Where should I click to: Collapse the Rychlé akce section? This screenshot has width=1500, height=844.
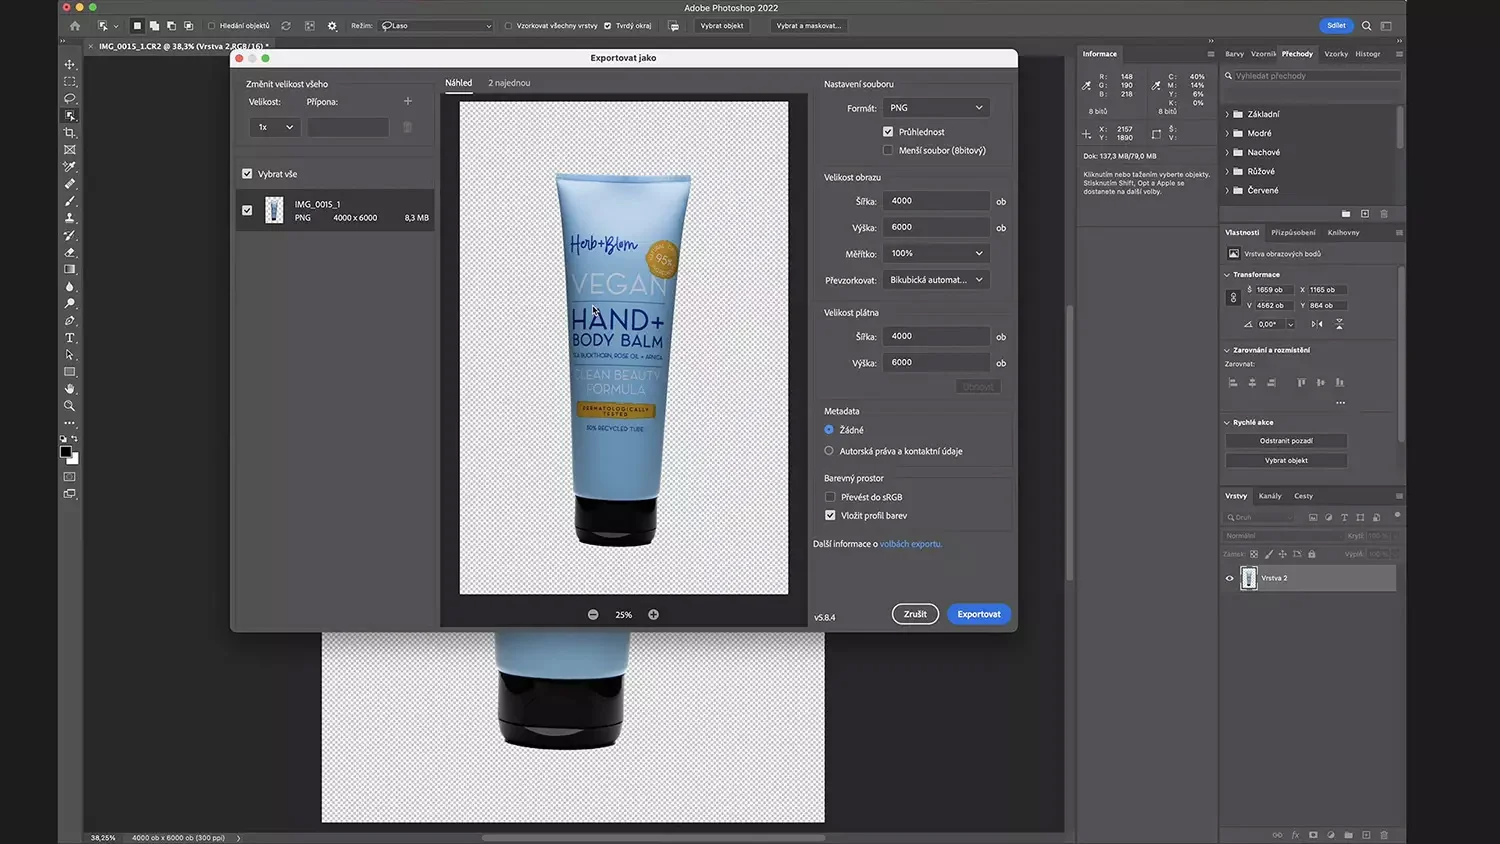click(x=1228, y=422)
